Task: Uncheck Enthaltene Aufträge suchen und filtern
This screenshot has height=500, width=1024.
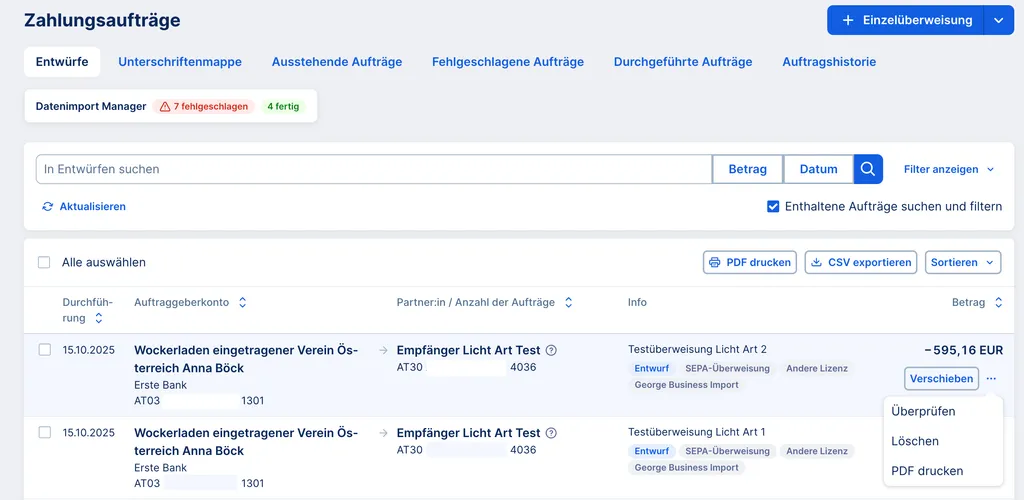Action: click(x=773, y=207)
